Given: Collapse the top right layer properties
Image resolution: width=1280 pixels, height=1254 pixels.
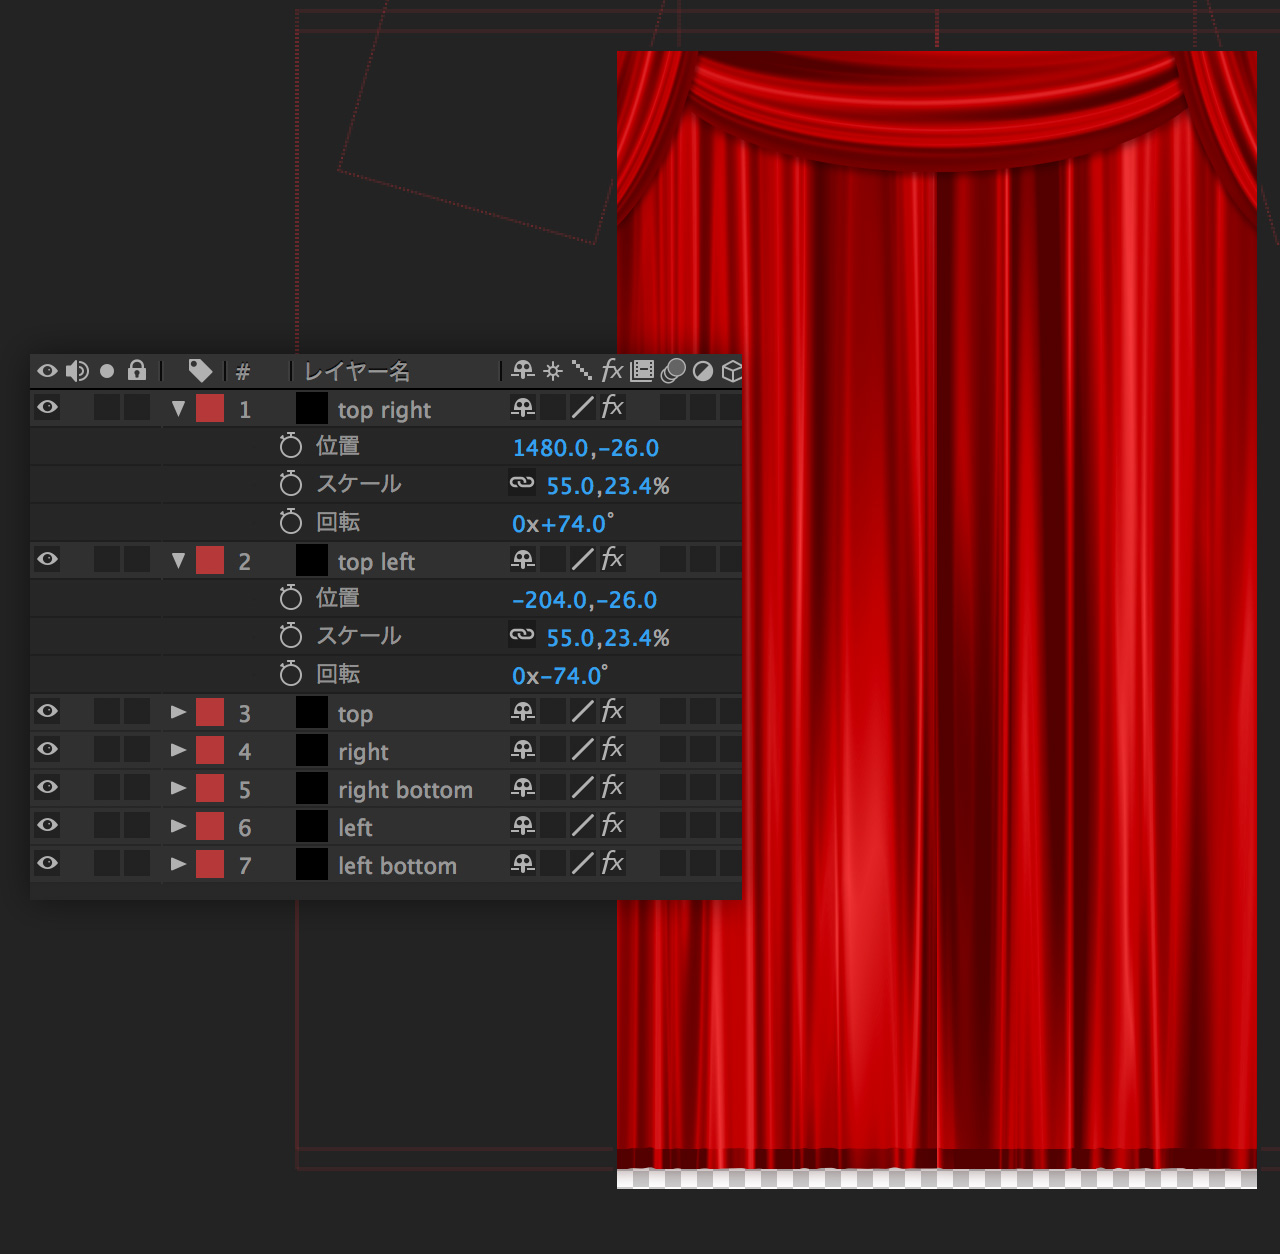Looking at the screenshot, I should [178, 408].
